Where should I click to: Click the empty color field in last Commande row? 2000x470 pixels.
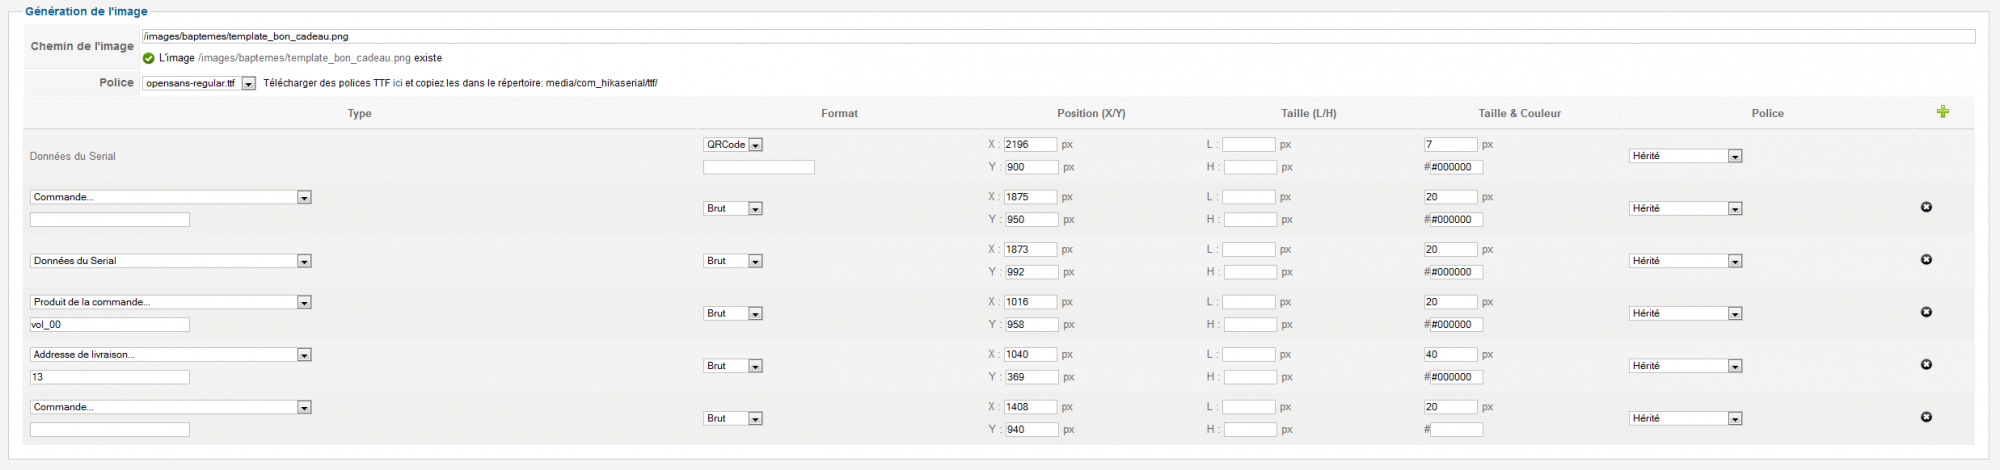click(1456, 430)
